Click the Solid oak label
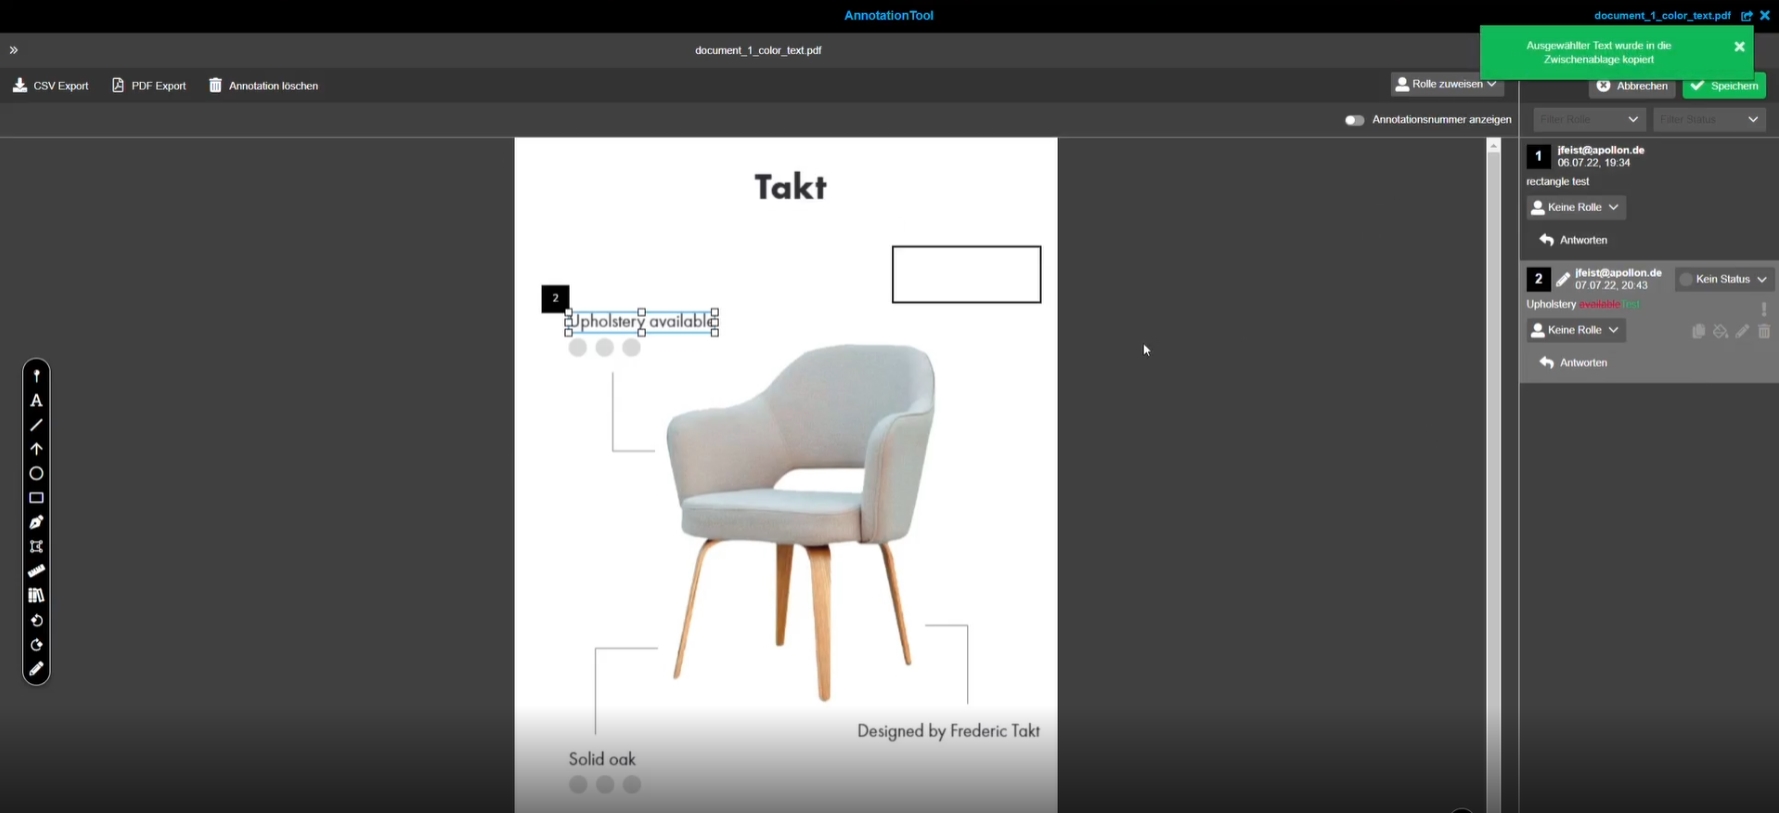This screenshot has height=813, width=1779. point(602,759)
